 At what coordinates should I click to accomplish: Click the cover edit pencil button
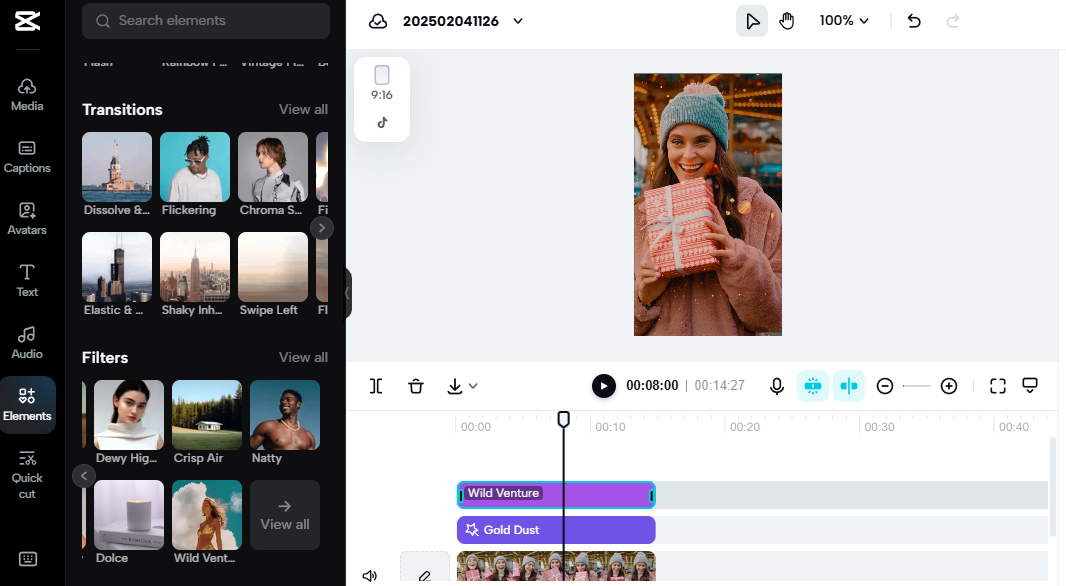[x=425, y=568]
